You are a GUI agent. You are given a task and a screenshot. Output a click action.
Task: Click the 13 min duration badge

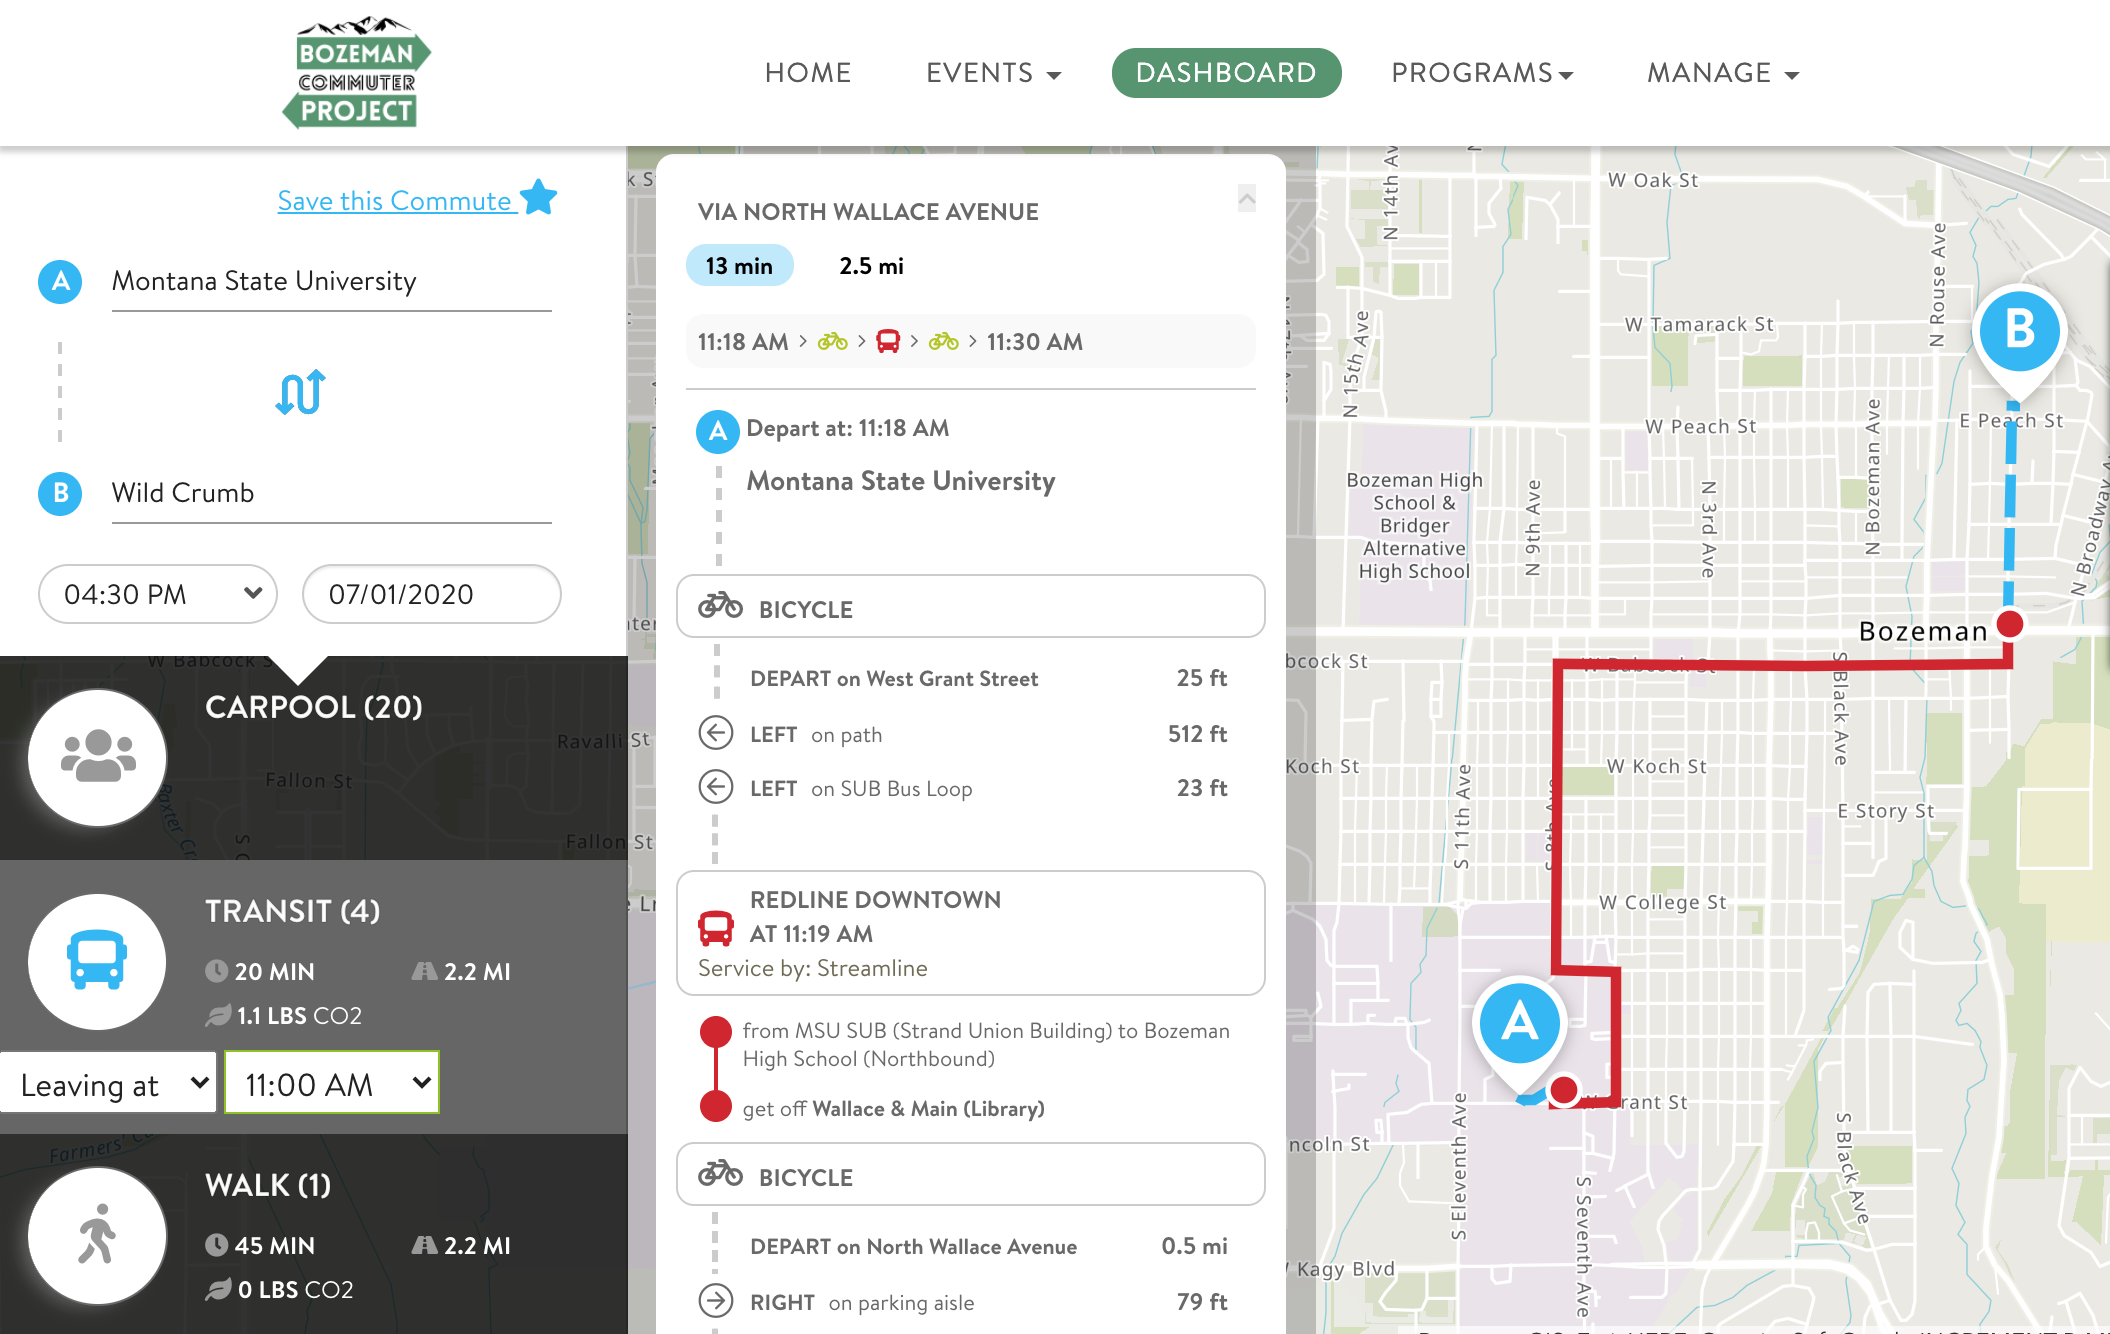pos(739,266)
